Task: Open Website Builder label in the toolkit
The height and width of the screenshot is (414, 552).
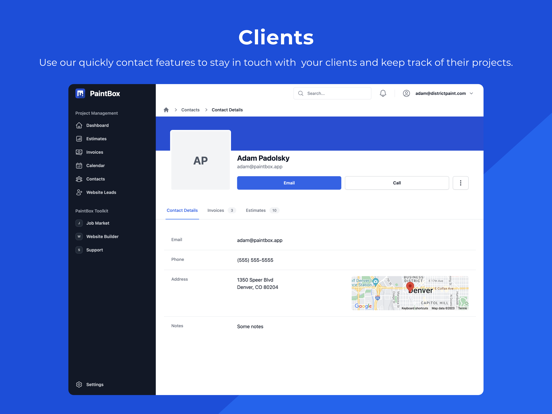Action: pos(102,236)
